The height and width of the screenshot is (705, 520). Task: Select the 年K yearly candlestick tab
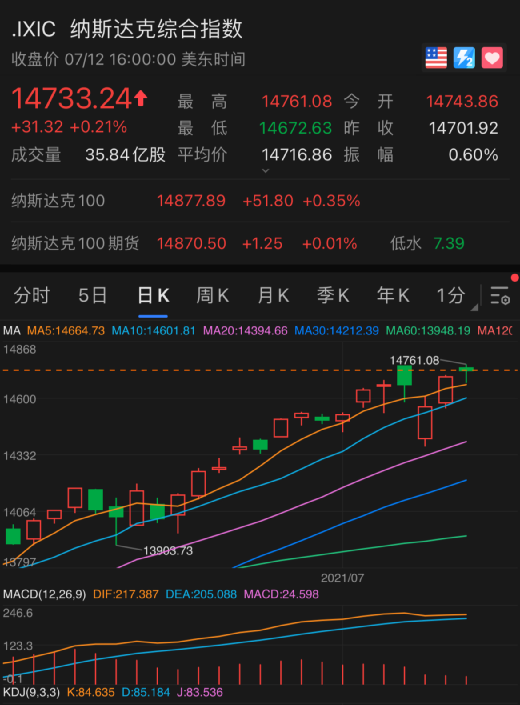(x=393, y=296)
